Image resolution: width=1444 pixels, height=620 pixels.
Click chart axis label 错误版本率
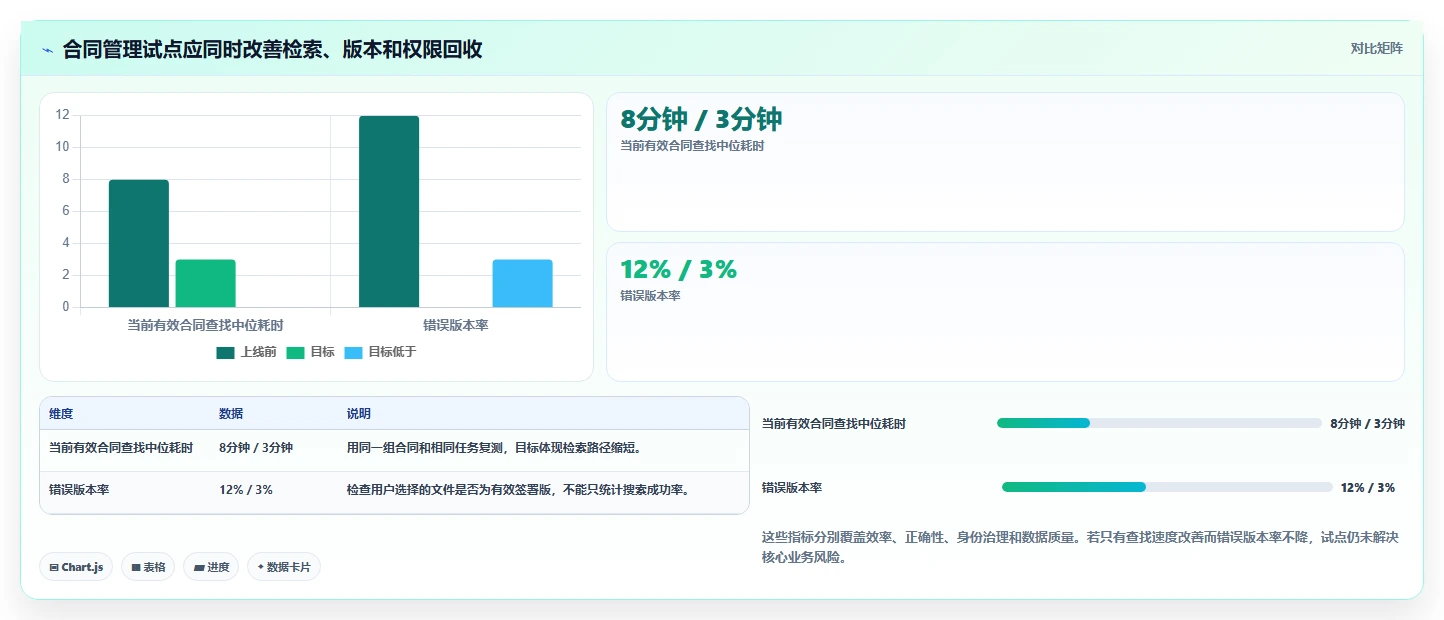pyautogui.click(x=456, y=325)
